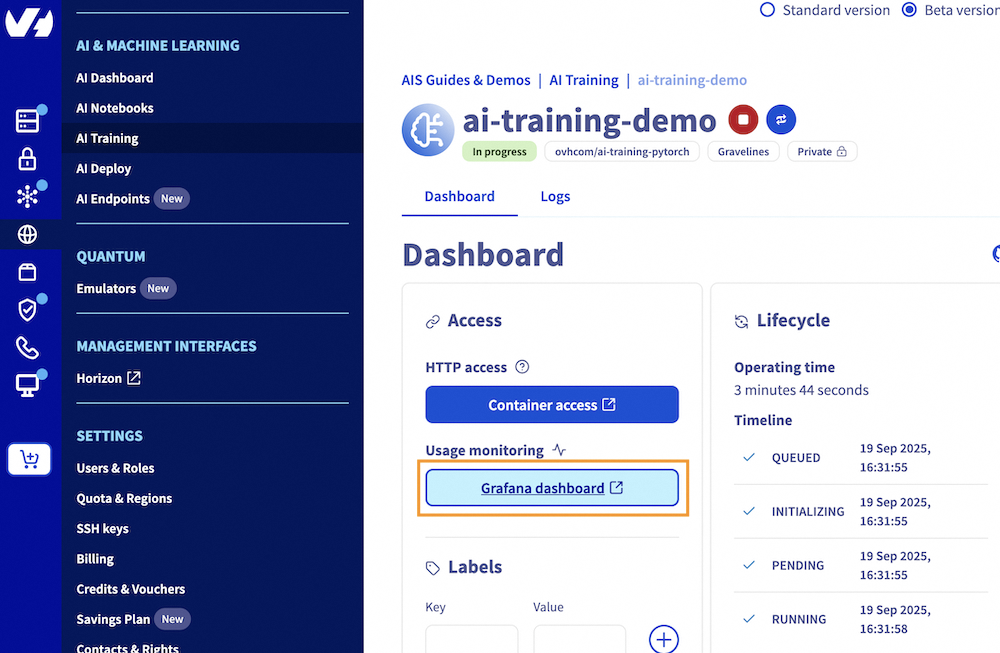This screenshot has height=653, width=1000.
Task: Select the Beta version radio button
Action: point(909,10)
